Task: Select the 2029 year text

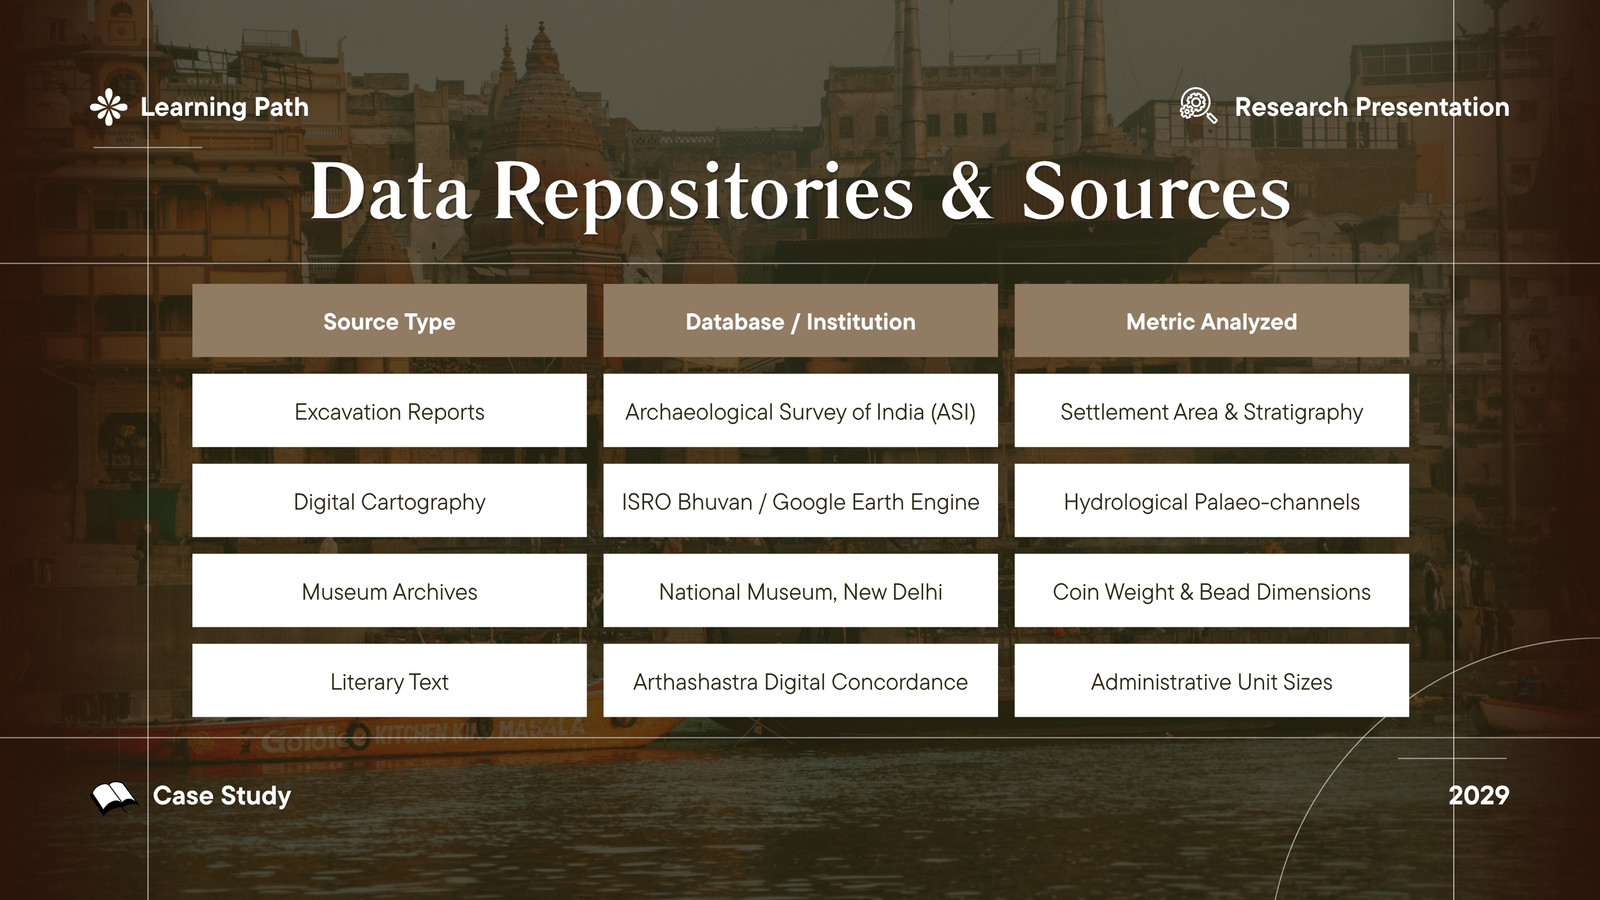Action: click(1479, 796)
